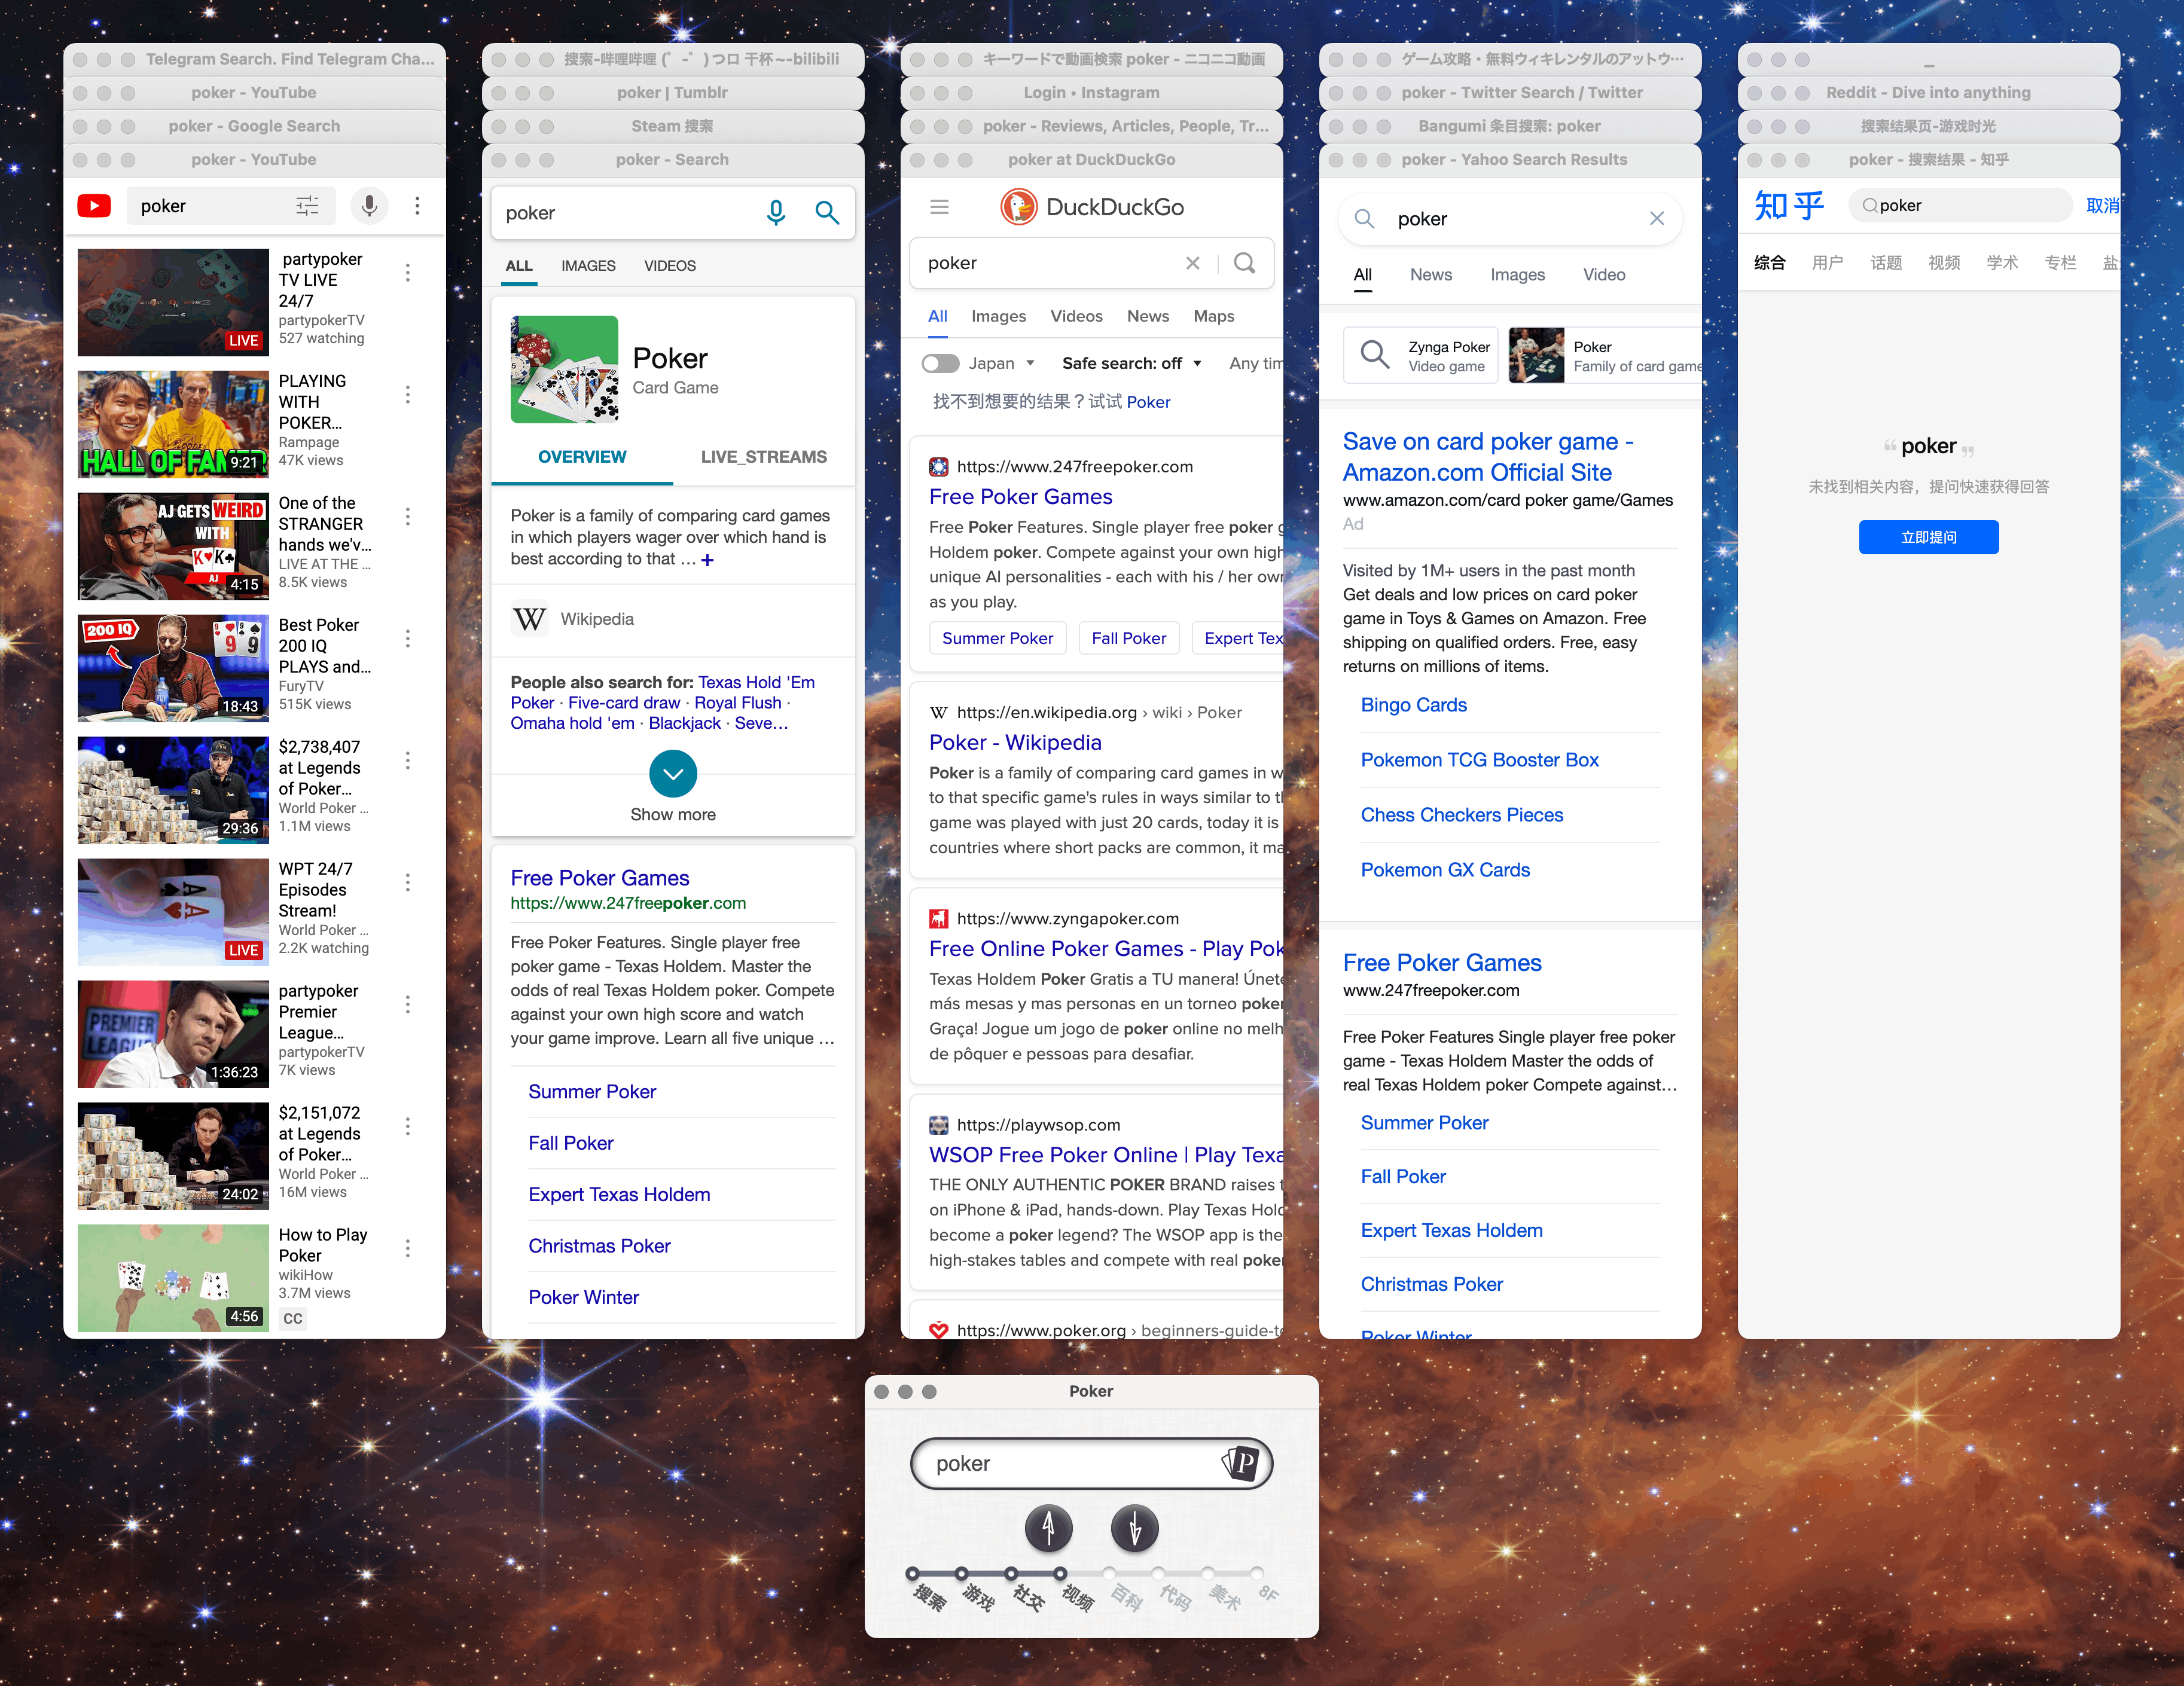Open the Poker - Wikipedia link in DuckDuckGo
The width and height of the screenshot is (2184, 1686).
(x=1015, y=742)
